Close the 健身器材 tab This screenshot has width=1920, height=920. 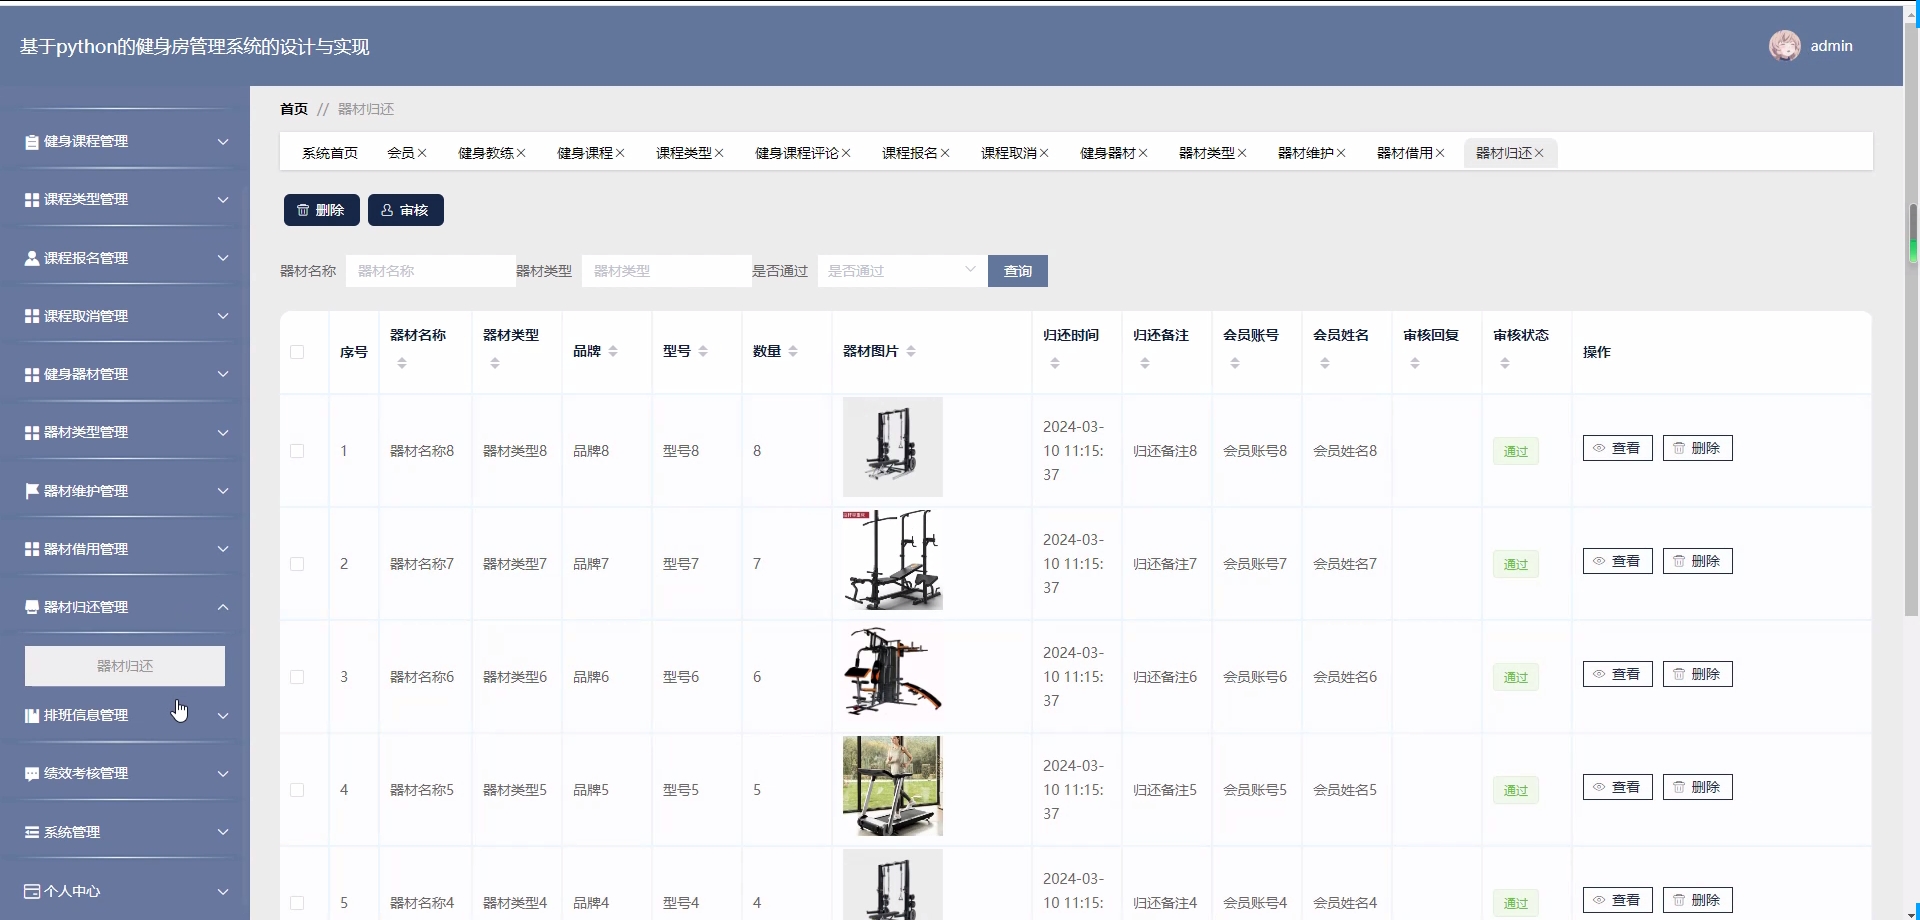tap(1143, 153)
